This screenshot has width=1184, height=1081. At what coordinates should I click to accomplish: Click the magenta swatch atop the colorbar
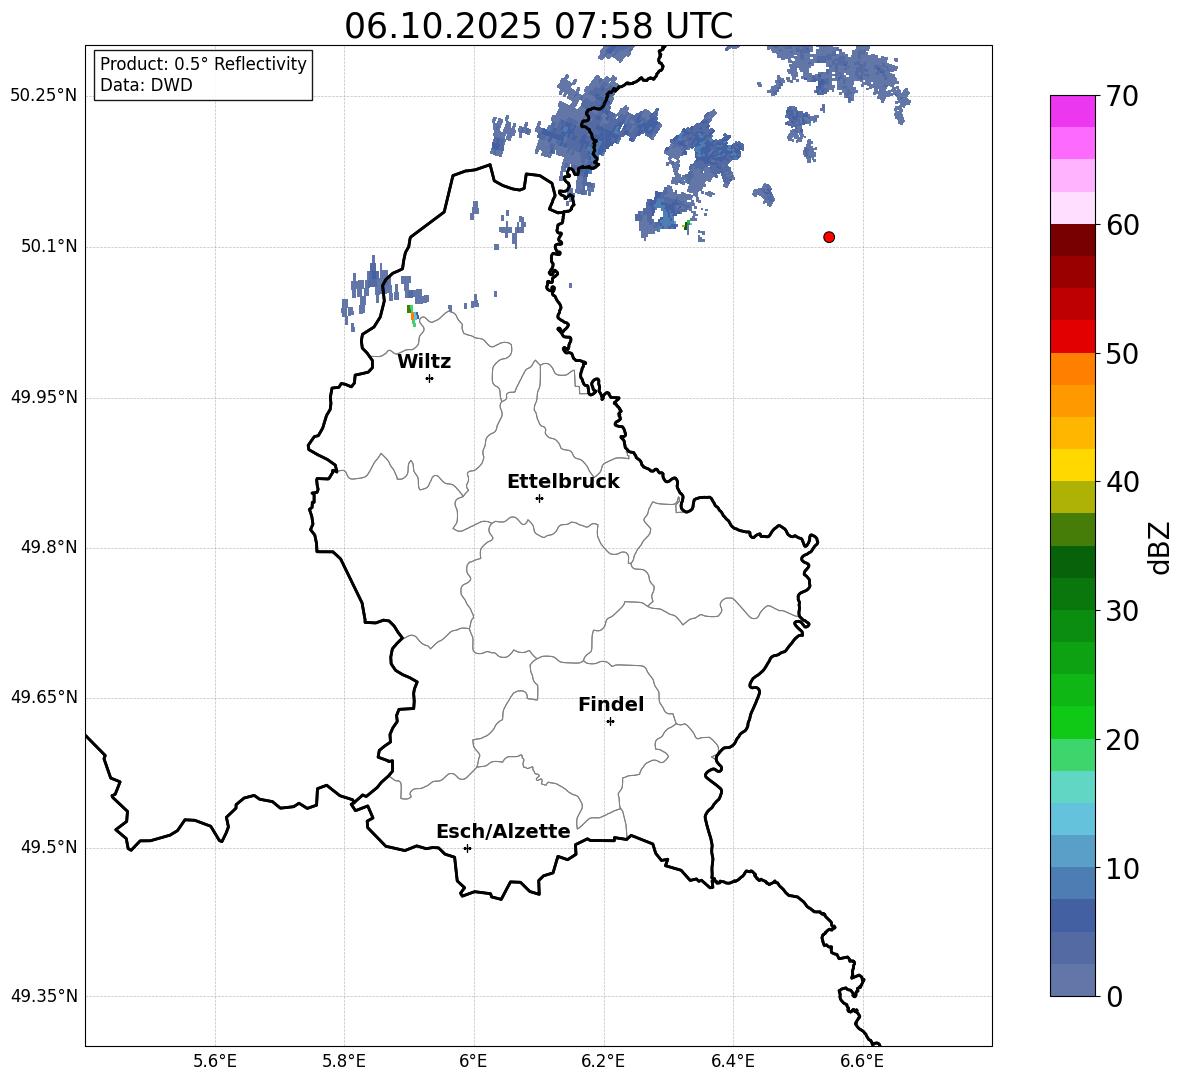tap(1072, 111)
